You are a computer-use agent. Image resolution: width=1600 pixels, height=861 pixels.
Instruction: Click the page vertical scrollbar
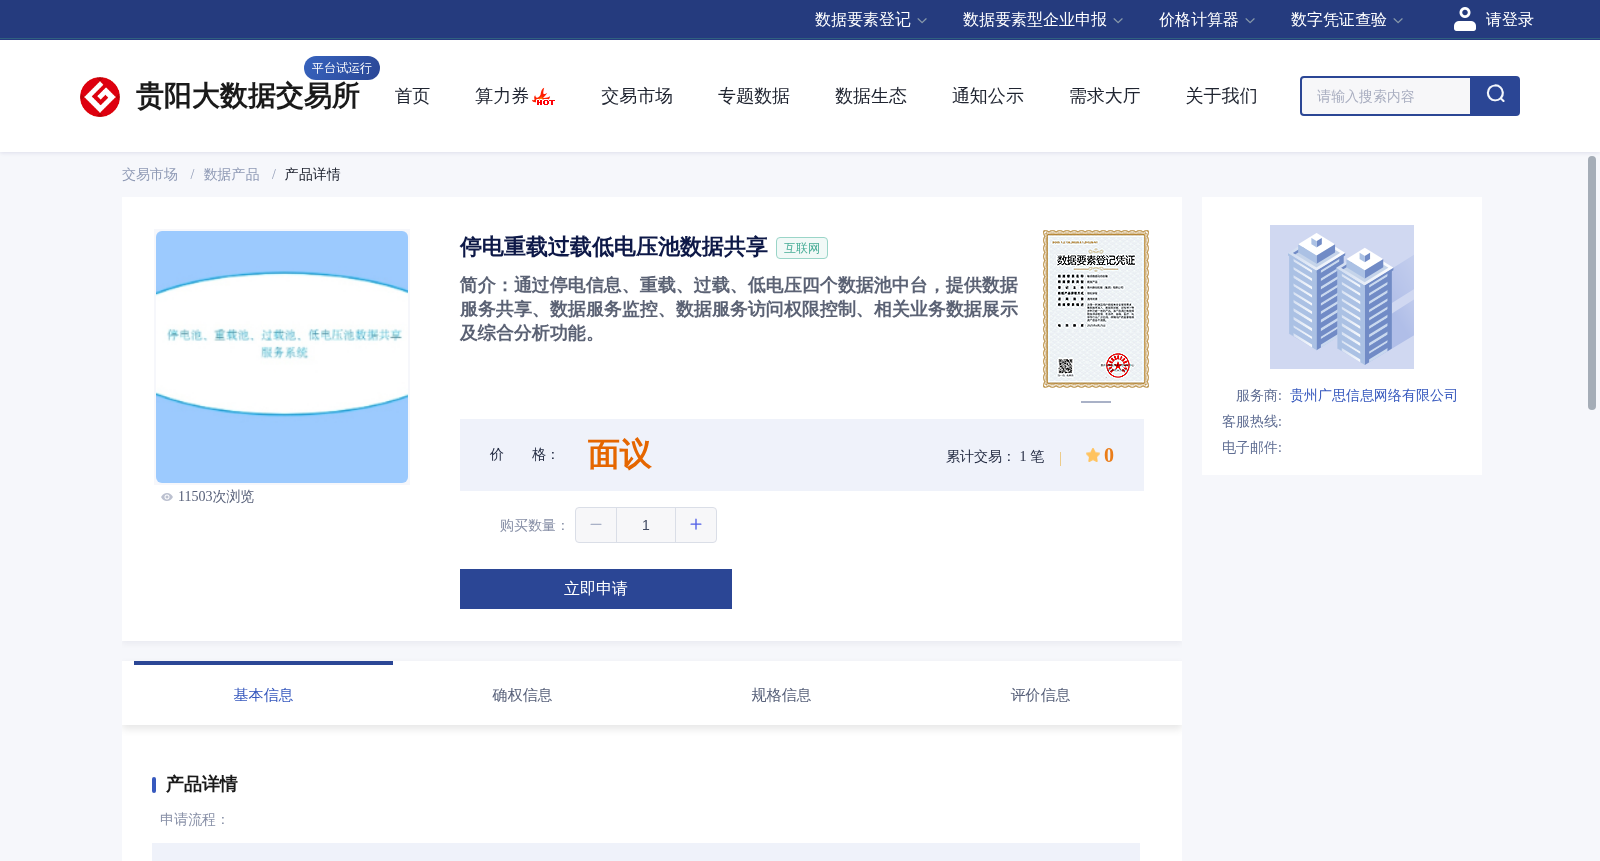coord(1592,283)
